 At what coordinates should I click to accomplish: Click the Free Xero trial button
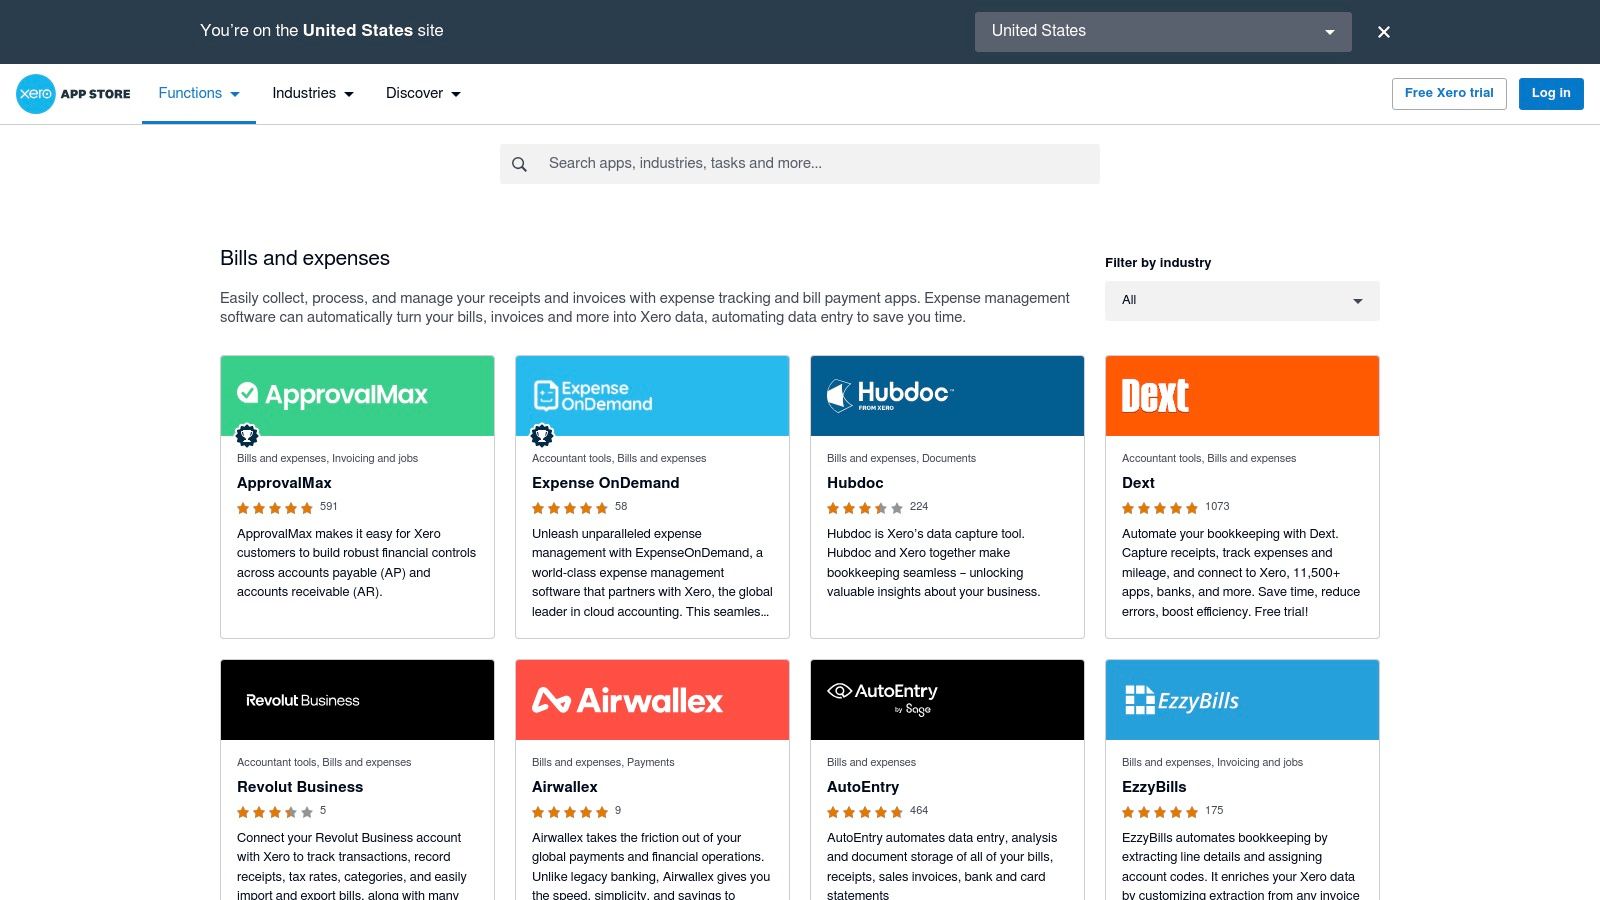[x=1449, y=93]
